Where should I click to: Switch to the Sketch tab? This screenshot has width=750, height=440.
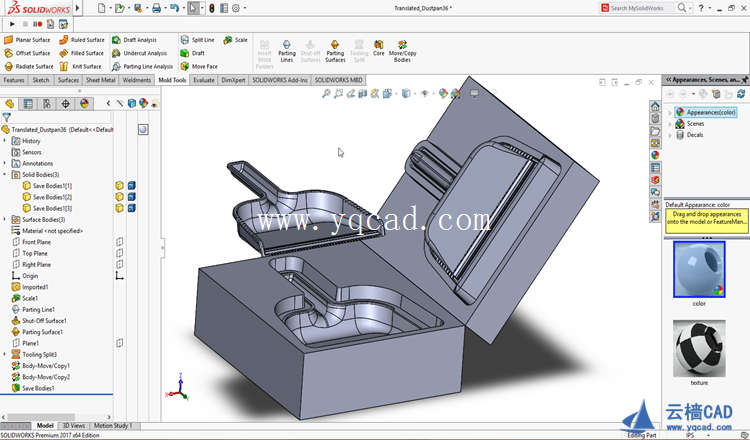click(x=41, y=80)
